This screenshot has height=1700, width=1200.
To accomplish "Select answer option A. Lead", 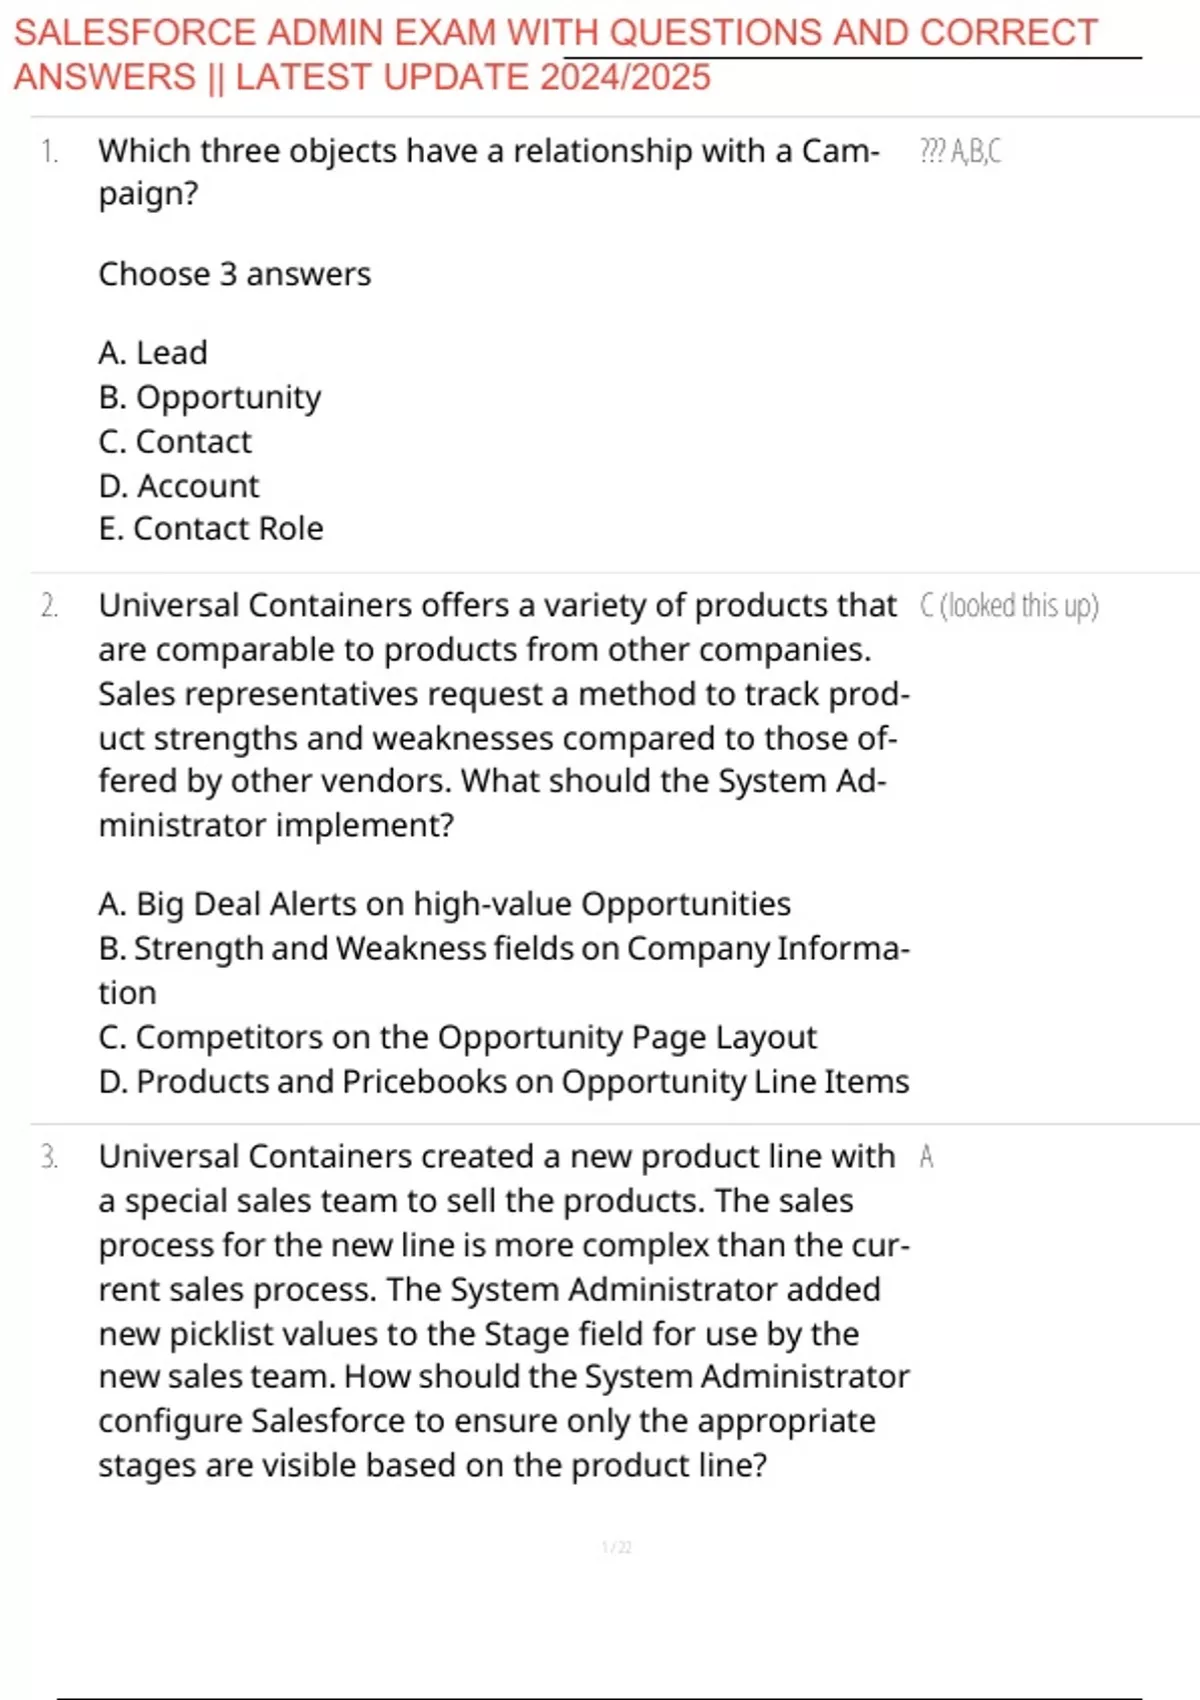I will point(153,353).
